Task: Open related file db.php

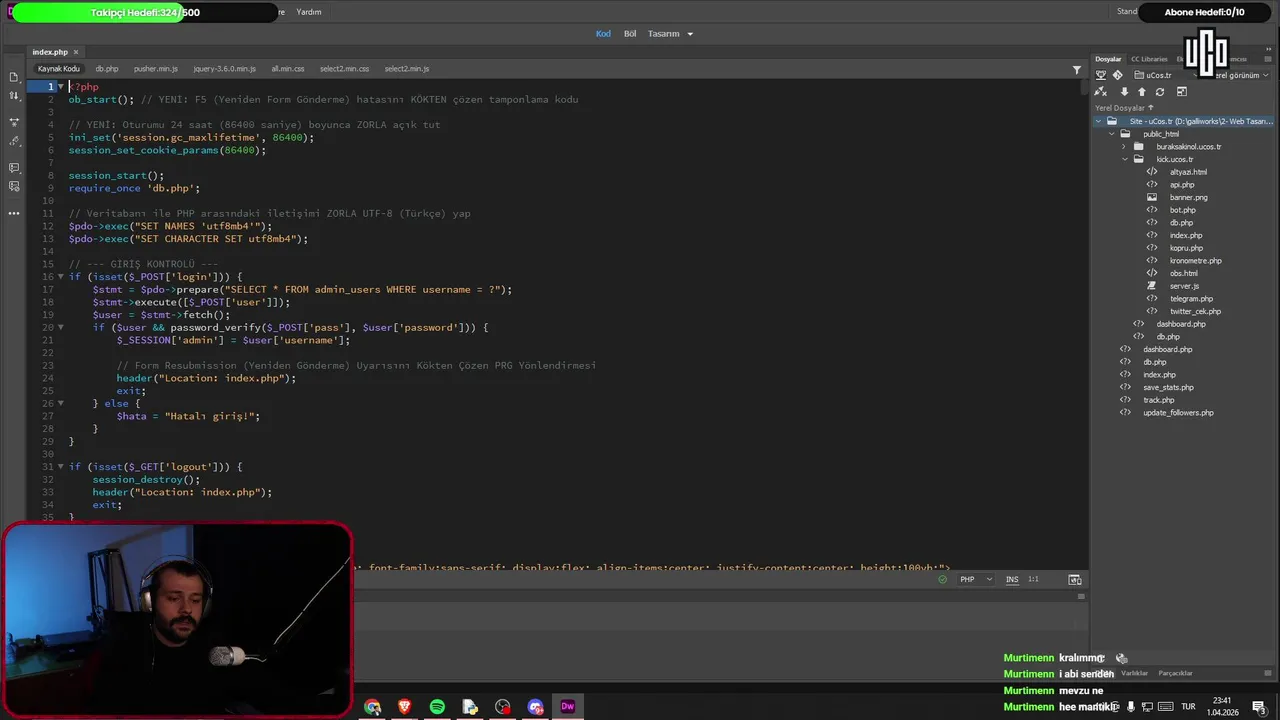Action: (x=107, y=69)
